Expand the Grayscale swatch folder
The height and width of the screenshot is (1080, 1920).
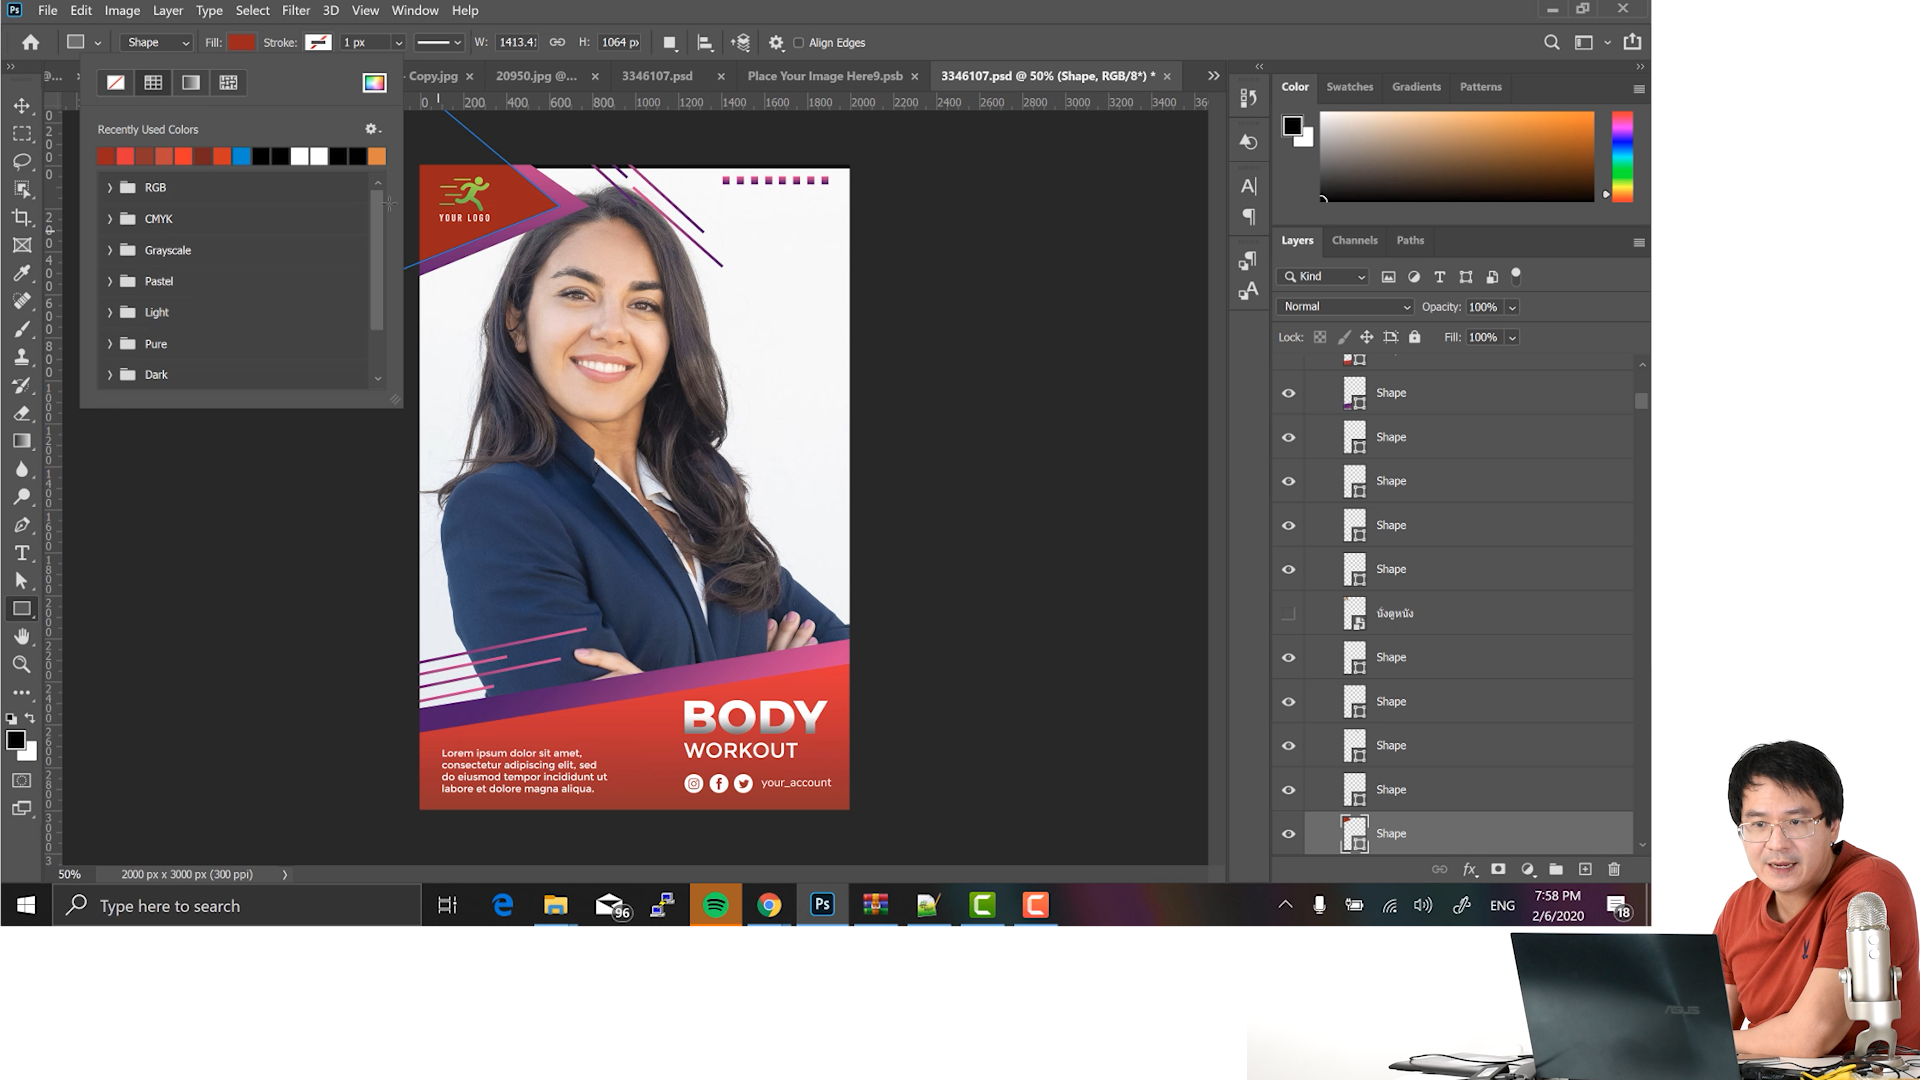[x=110, y=251]
